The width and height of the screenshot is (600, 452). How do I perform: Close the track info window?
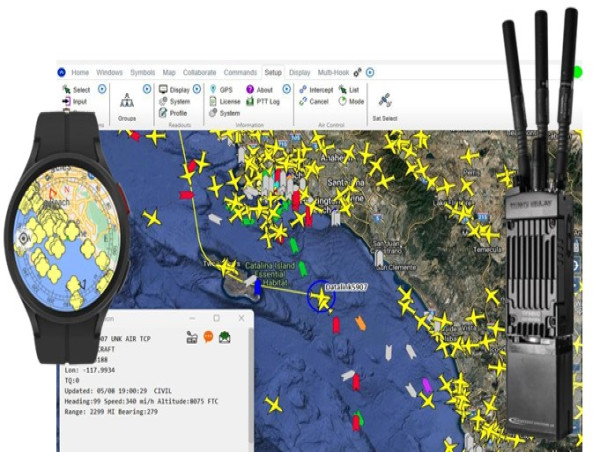pos(241,318)
